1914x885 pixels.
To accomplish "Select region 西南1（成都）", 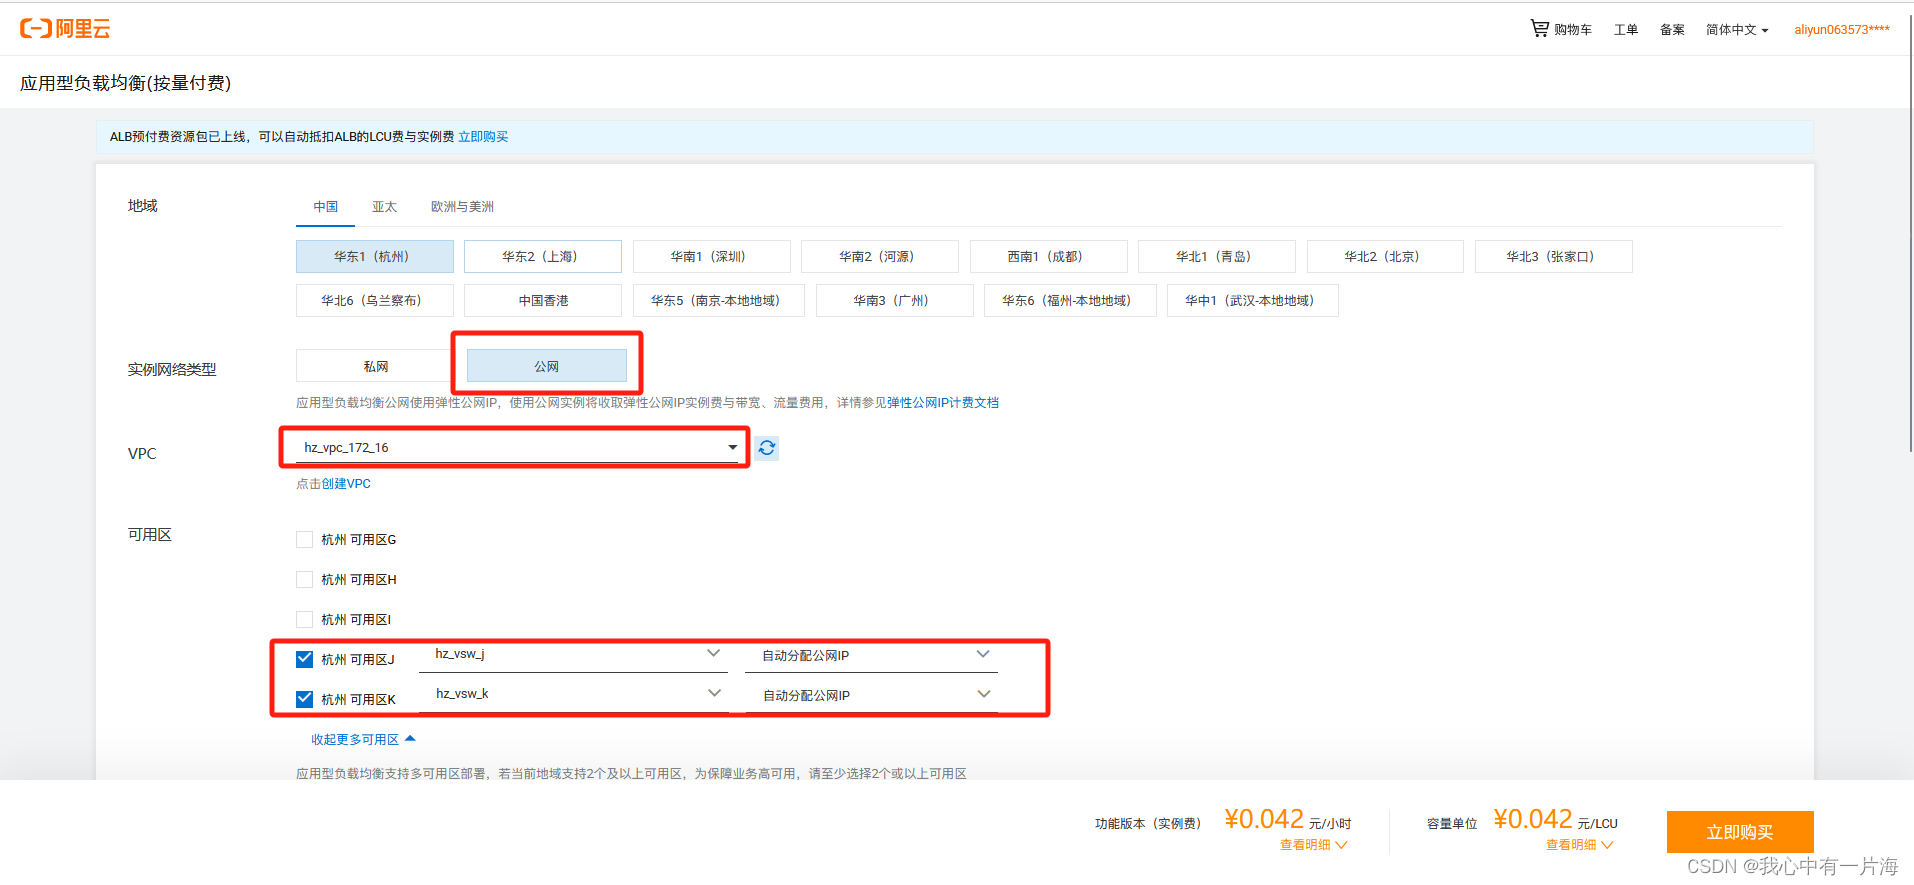I will coord(1049,257).
